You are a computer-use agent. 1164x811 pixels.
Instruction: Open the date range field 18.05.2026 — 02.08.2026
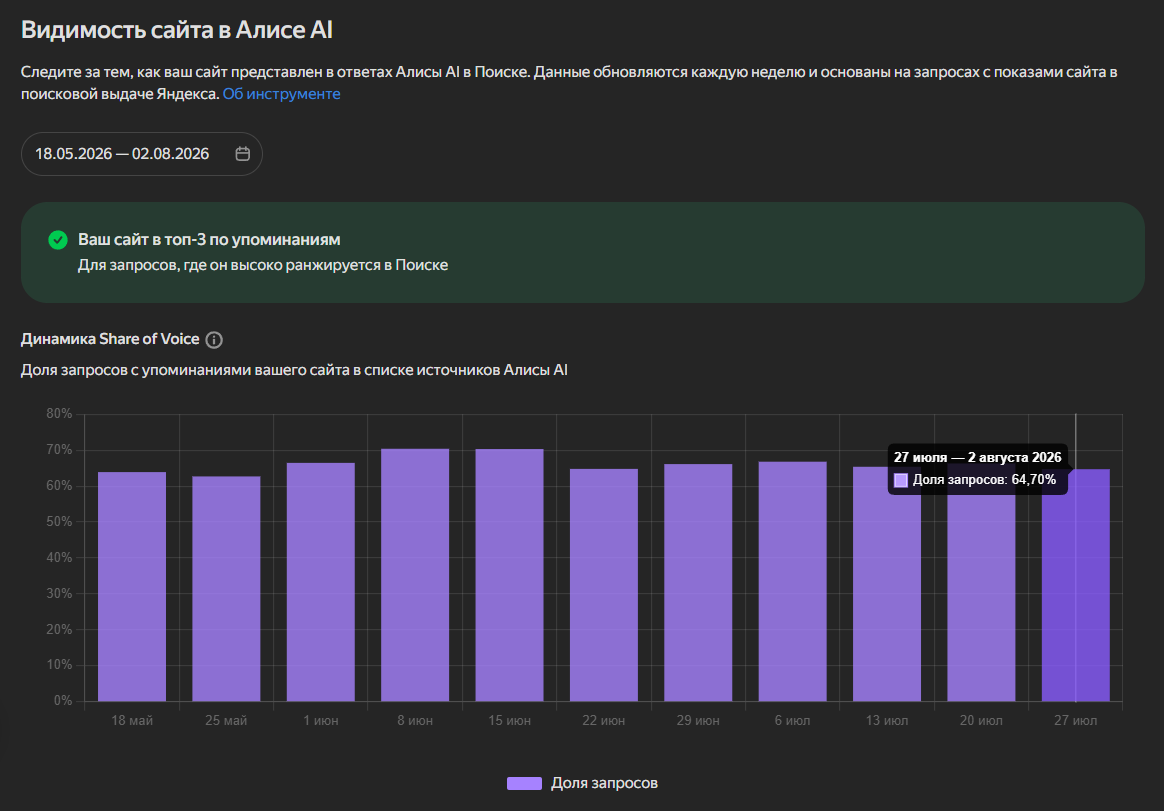[142, 154]
